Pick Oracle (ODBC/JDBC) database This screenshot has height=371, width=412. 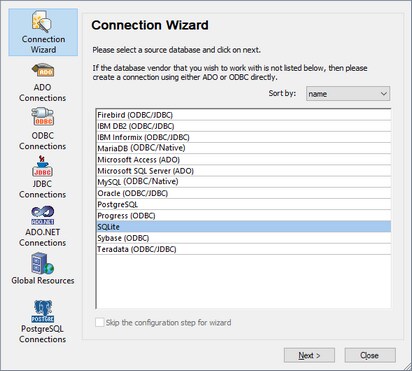tap(243, 193)
